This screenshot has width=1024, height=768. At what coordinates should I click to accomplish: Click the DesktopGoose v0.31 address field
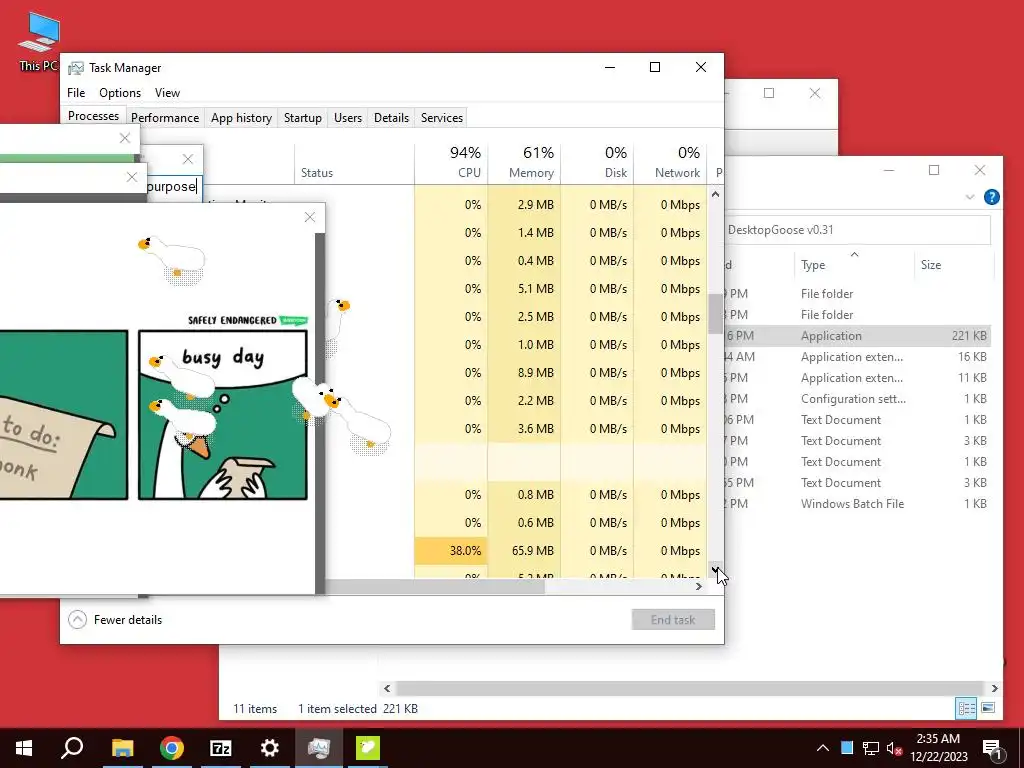[857, 230]
